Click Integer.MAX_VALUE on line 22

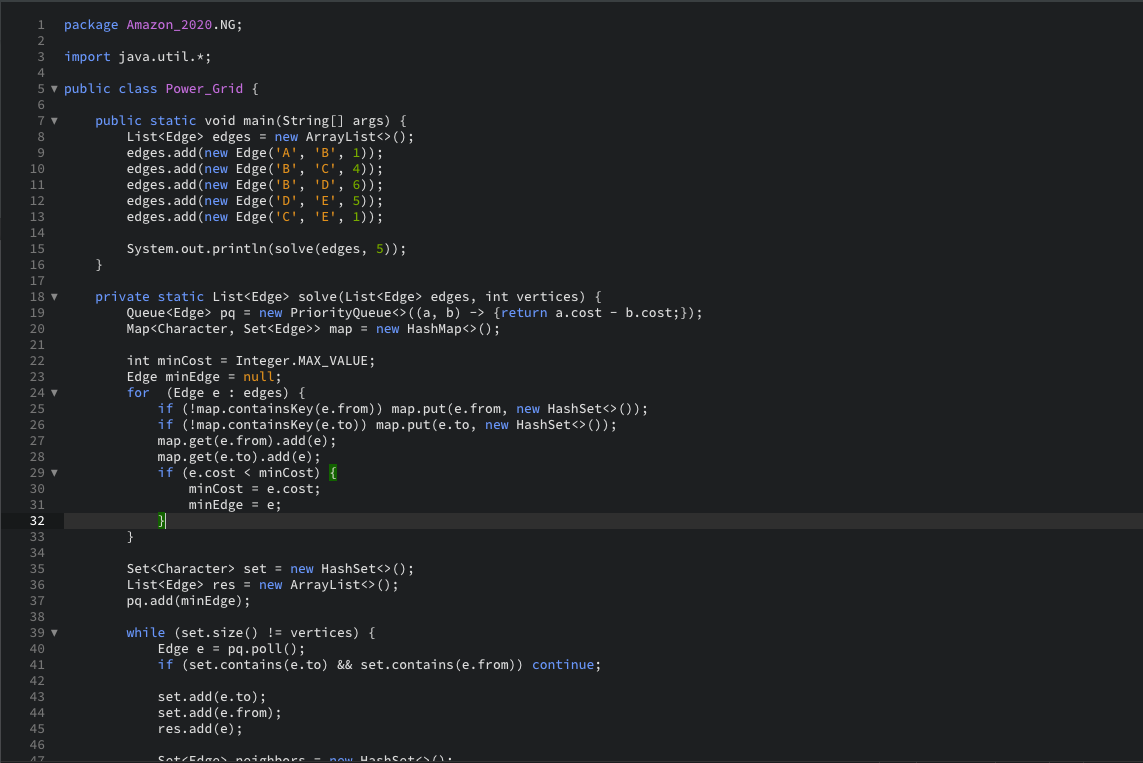click(x=302, y=361)
